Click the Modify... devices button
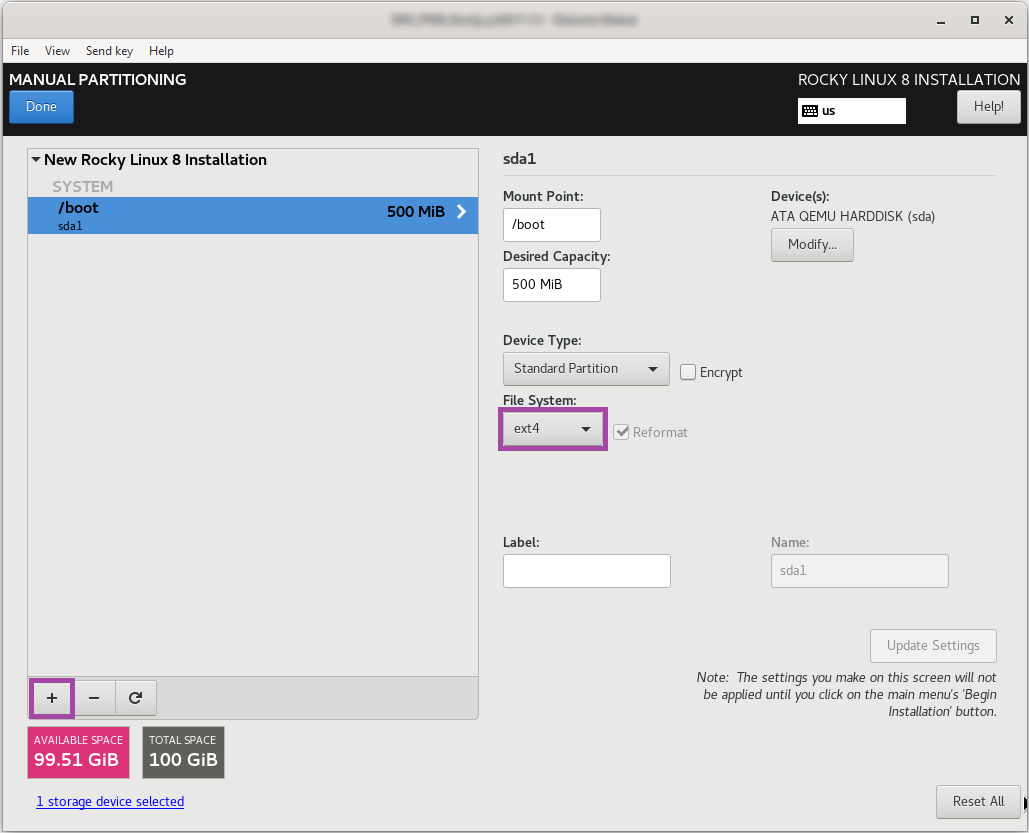The height and width of the screenshot is (833, 1029). [x=812, y=245]
